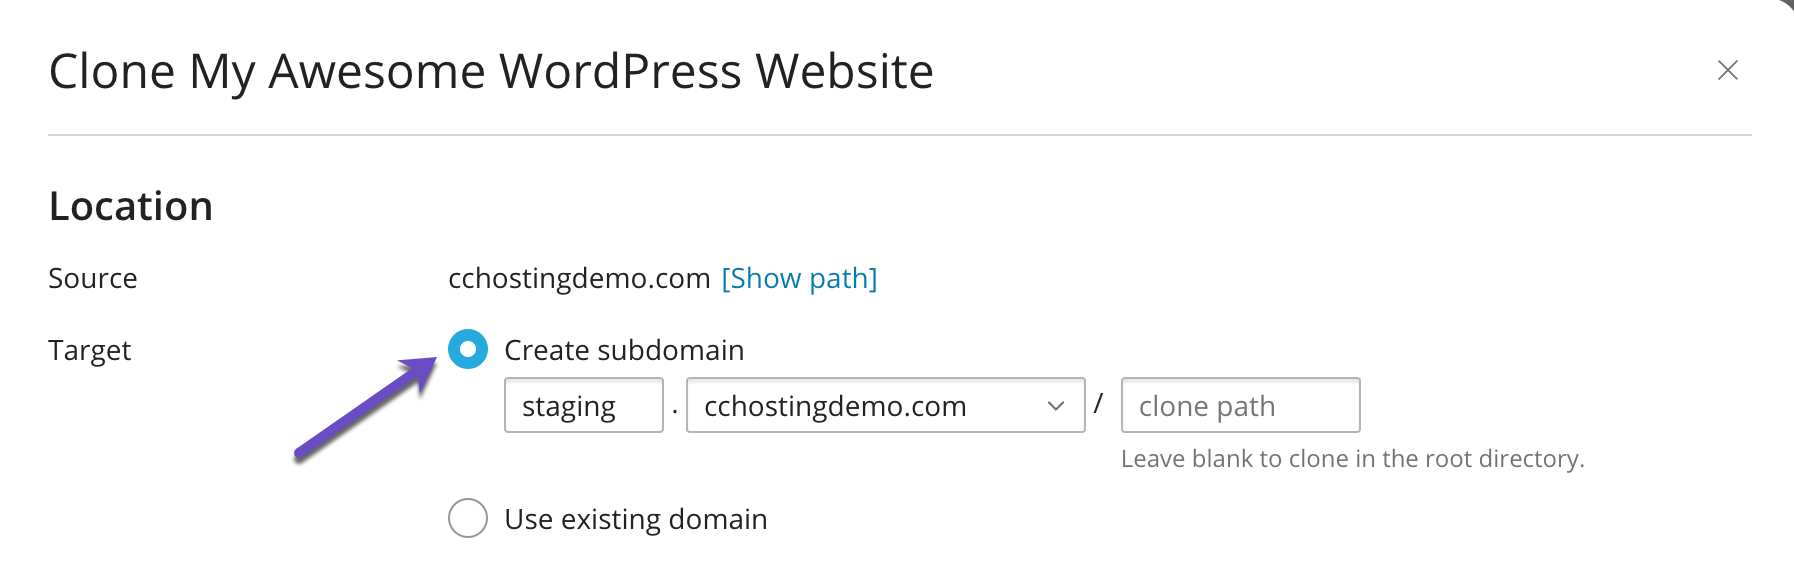The height and width of the screenshot is (586, 1794).
Task: Click inside the staging subdomain field
Action: pos(583,405)
